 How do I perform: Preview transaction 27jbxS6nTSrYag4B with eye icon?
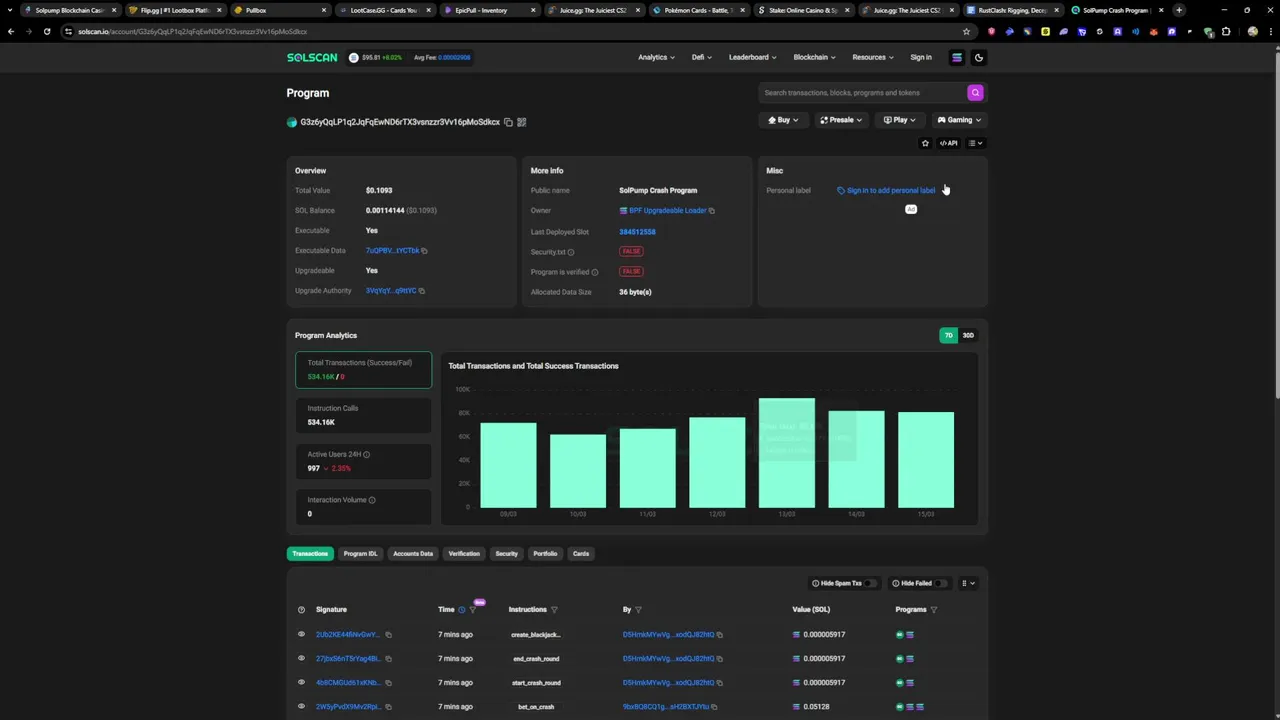[301, 658]
